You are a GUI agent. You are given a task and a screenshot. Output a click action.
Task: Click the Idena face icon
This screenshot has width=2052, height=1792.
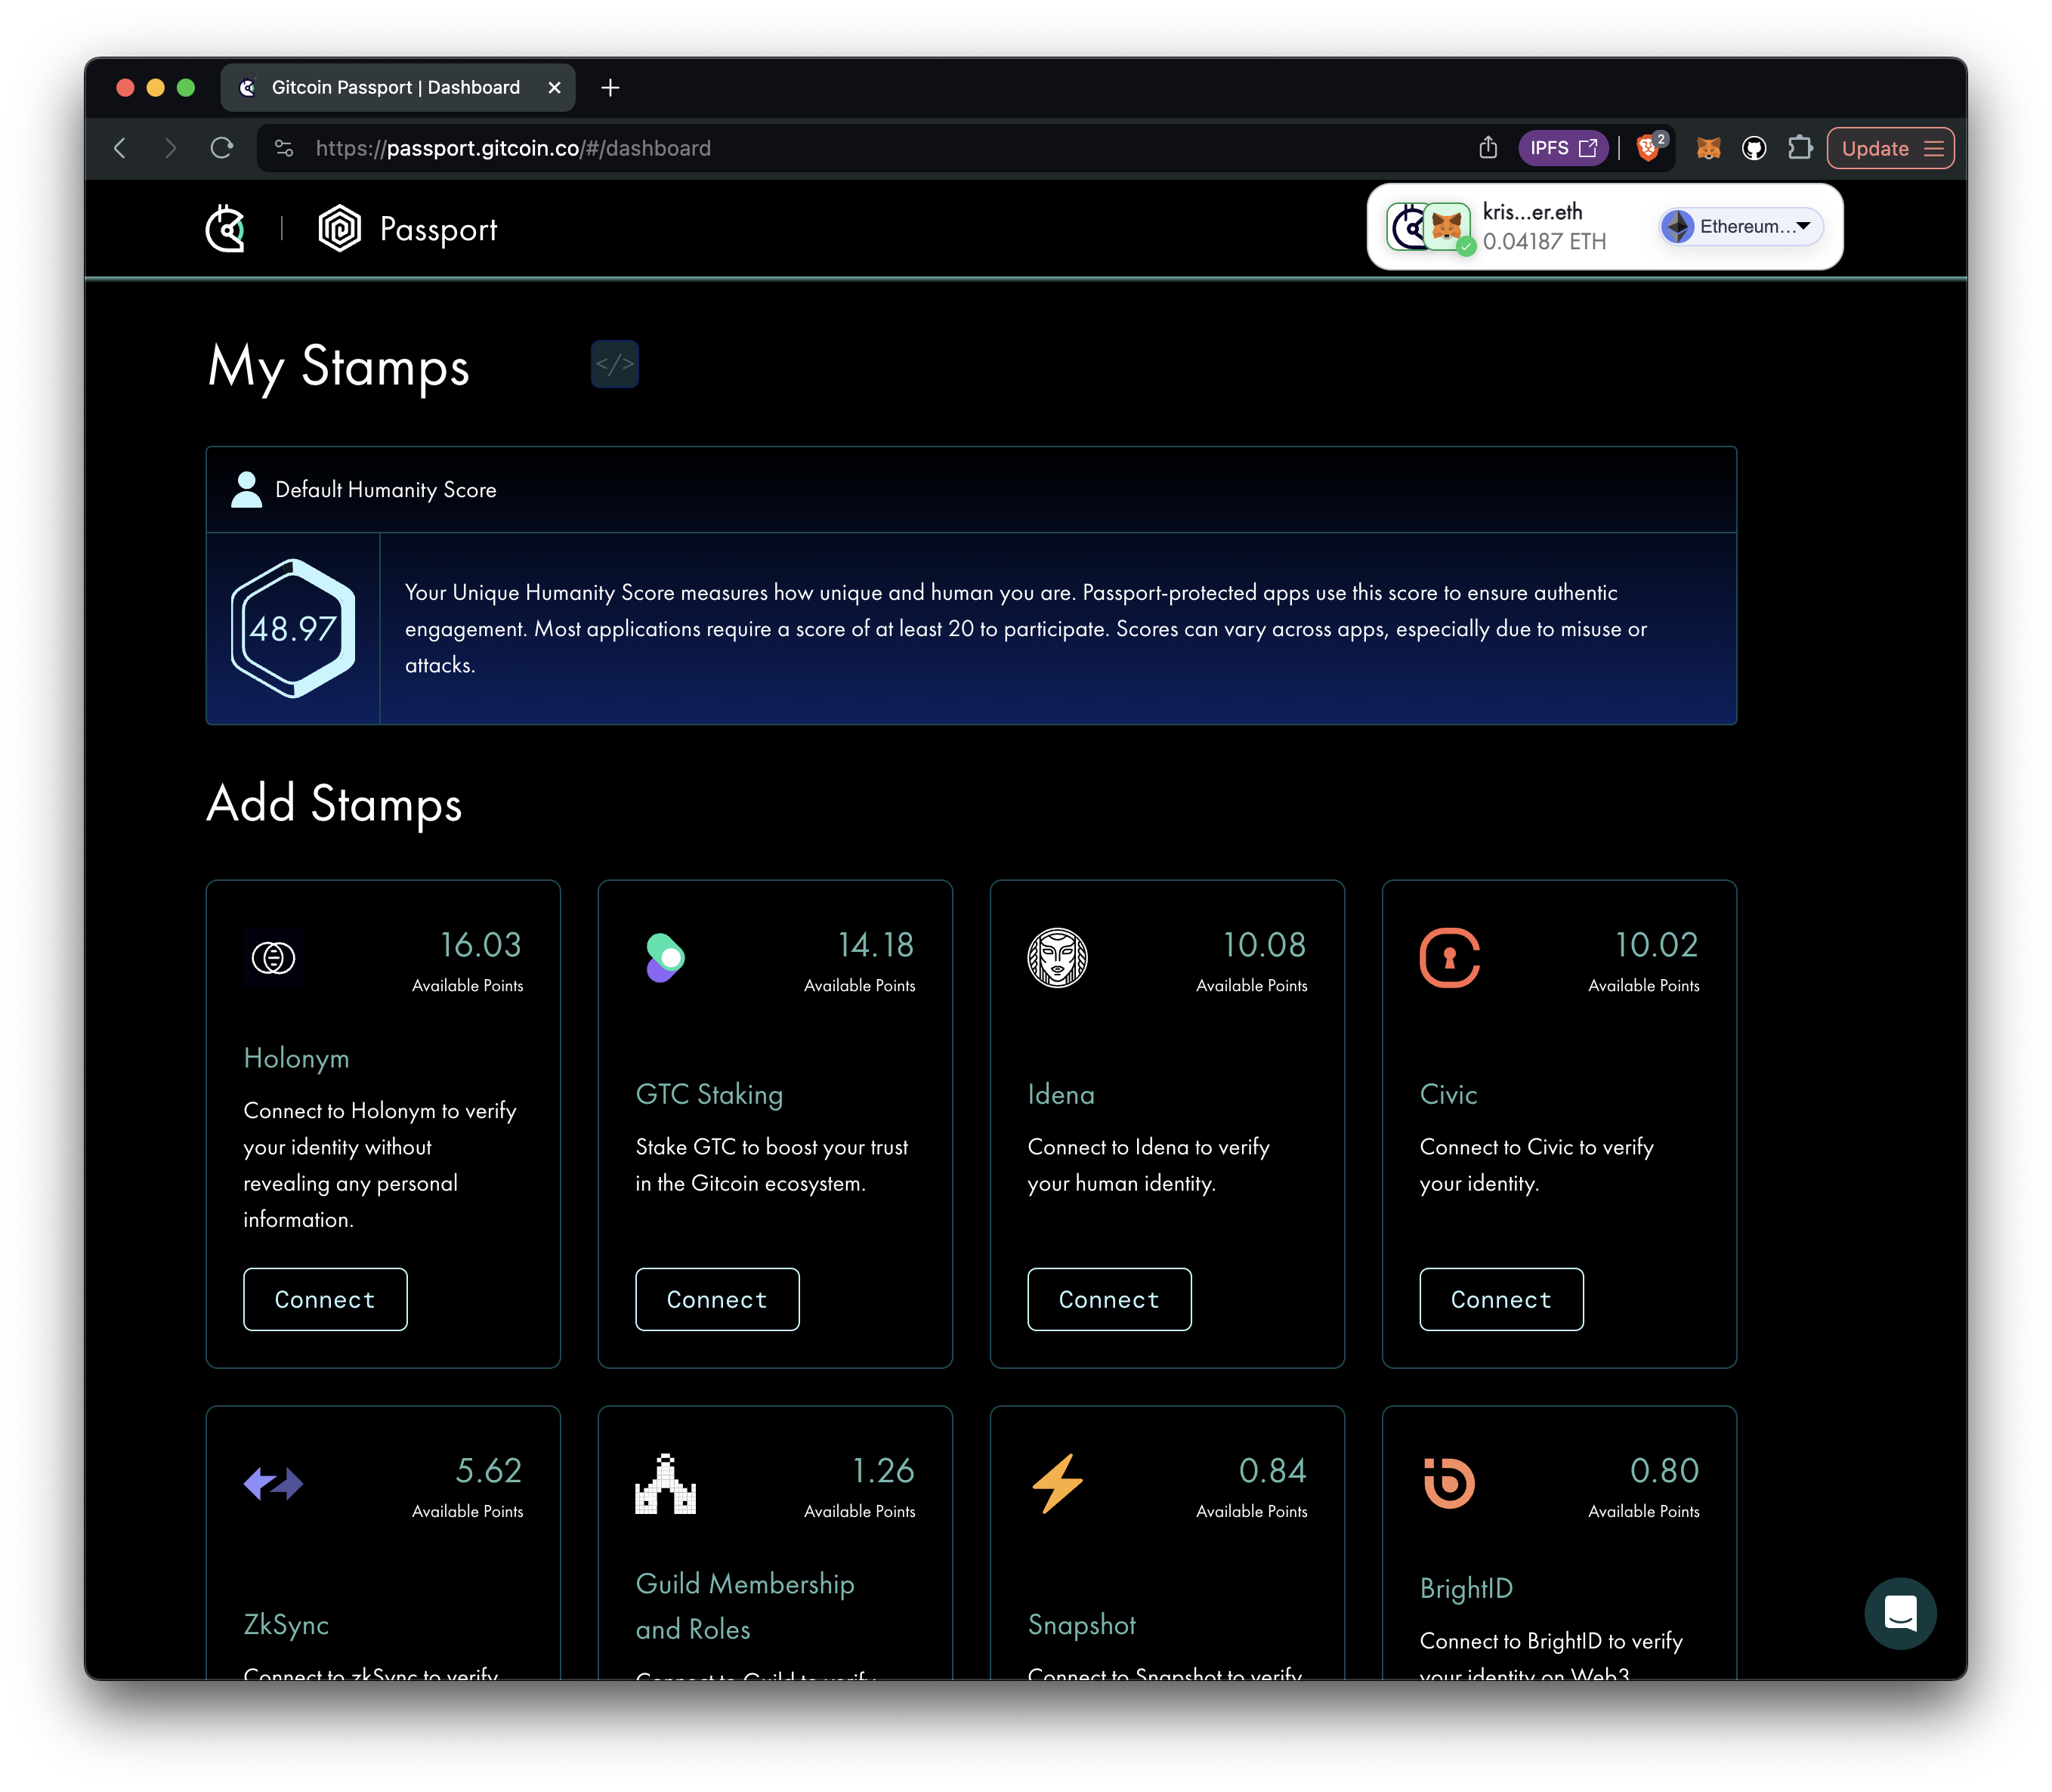coord(1057,958)
